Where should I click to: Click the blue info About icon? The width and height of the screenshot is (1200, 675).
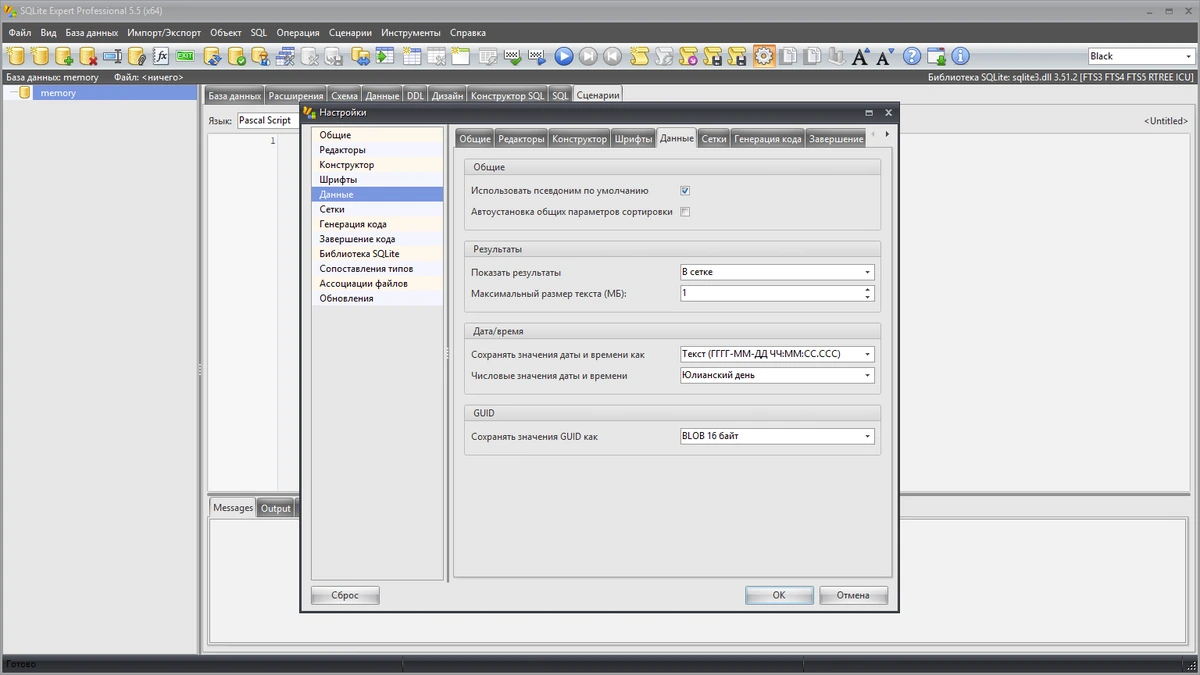point(961,56)
